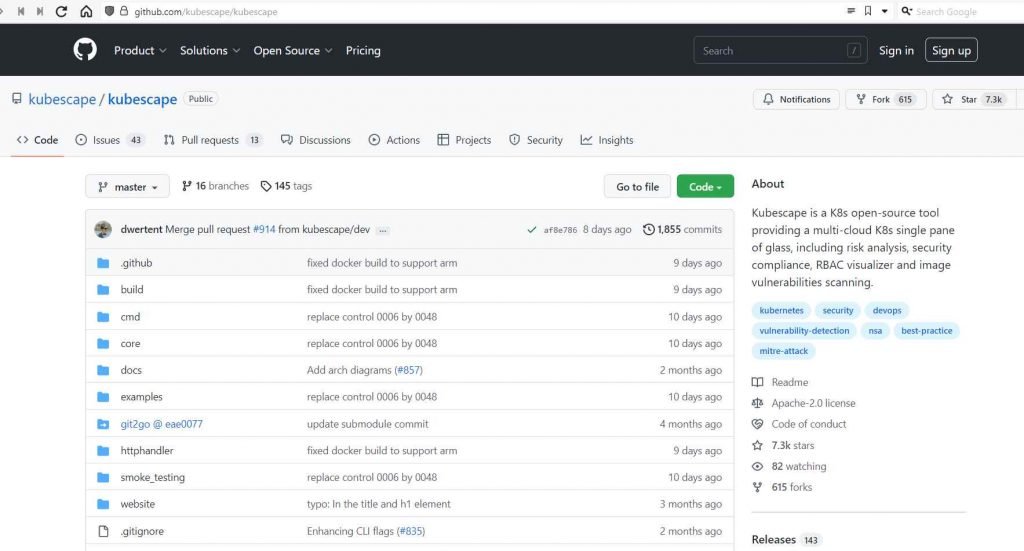Open the Releases 143 heading link
This screenshot has height=551, width=1024.
784,539
